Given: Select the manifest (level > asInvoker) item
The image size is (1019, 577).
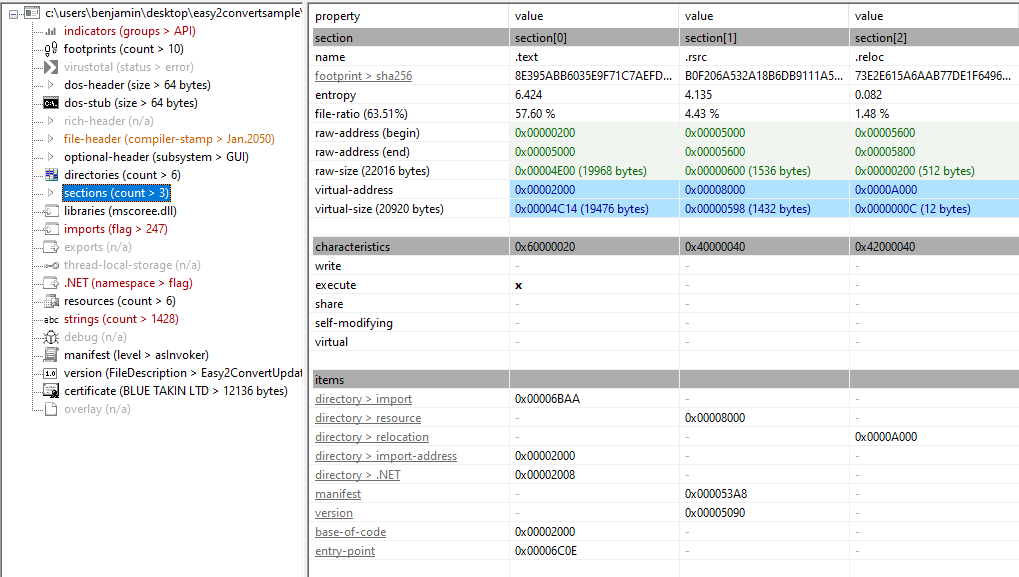Looking at the screenshot, I should point(136,355).
